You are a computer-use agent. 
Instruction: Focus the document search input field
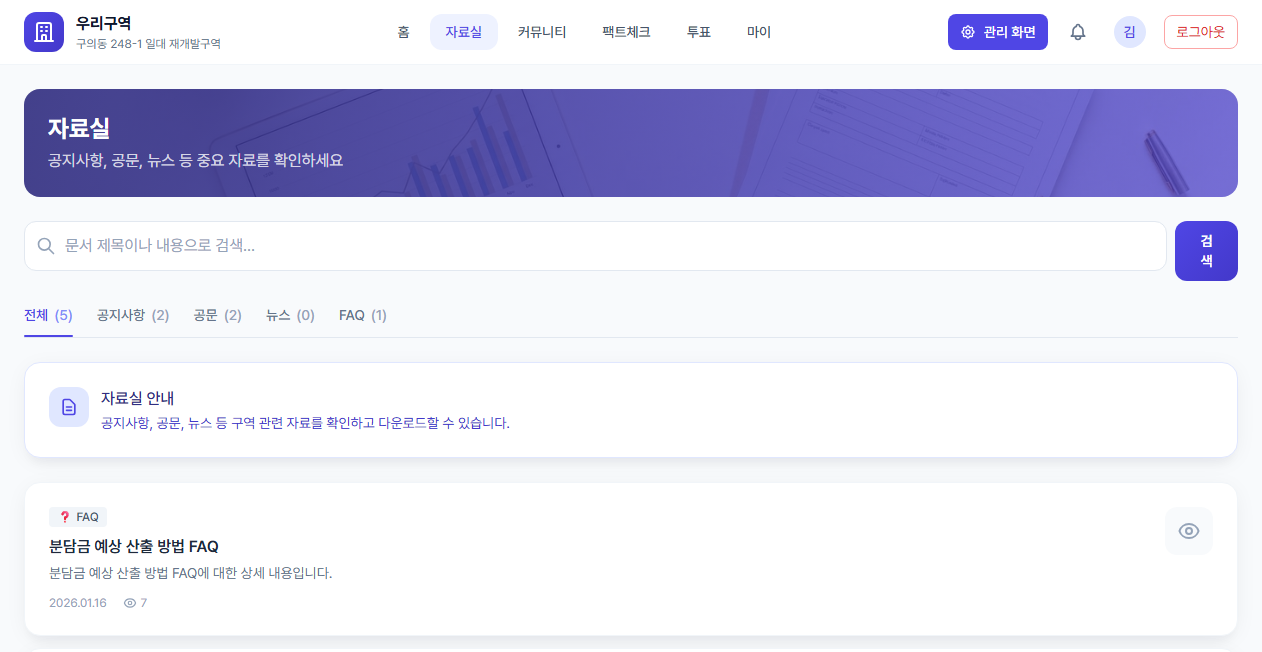click(595, 246)
